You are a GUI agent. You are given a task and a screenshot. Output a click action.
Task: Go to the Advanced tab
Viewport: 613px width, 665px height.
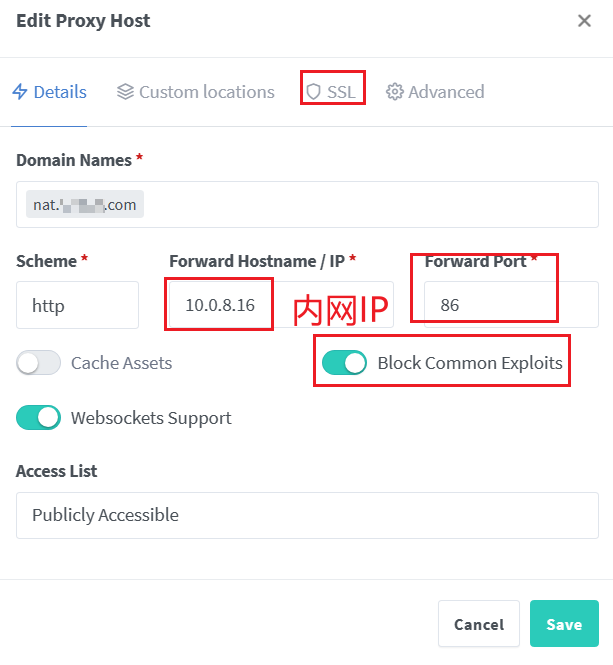click(446, 92)
